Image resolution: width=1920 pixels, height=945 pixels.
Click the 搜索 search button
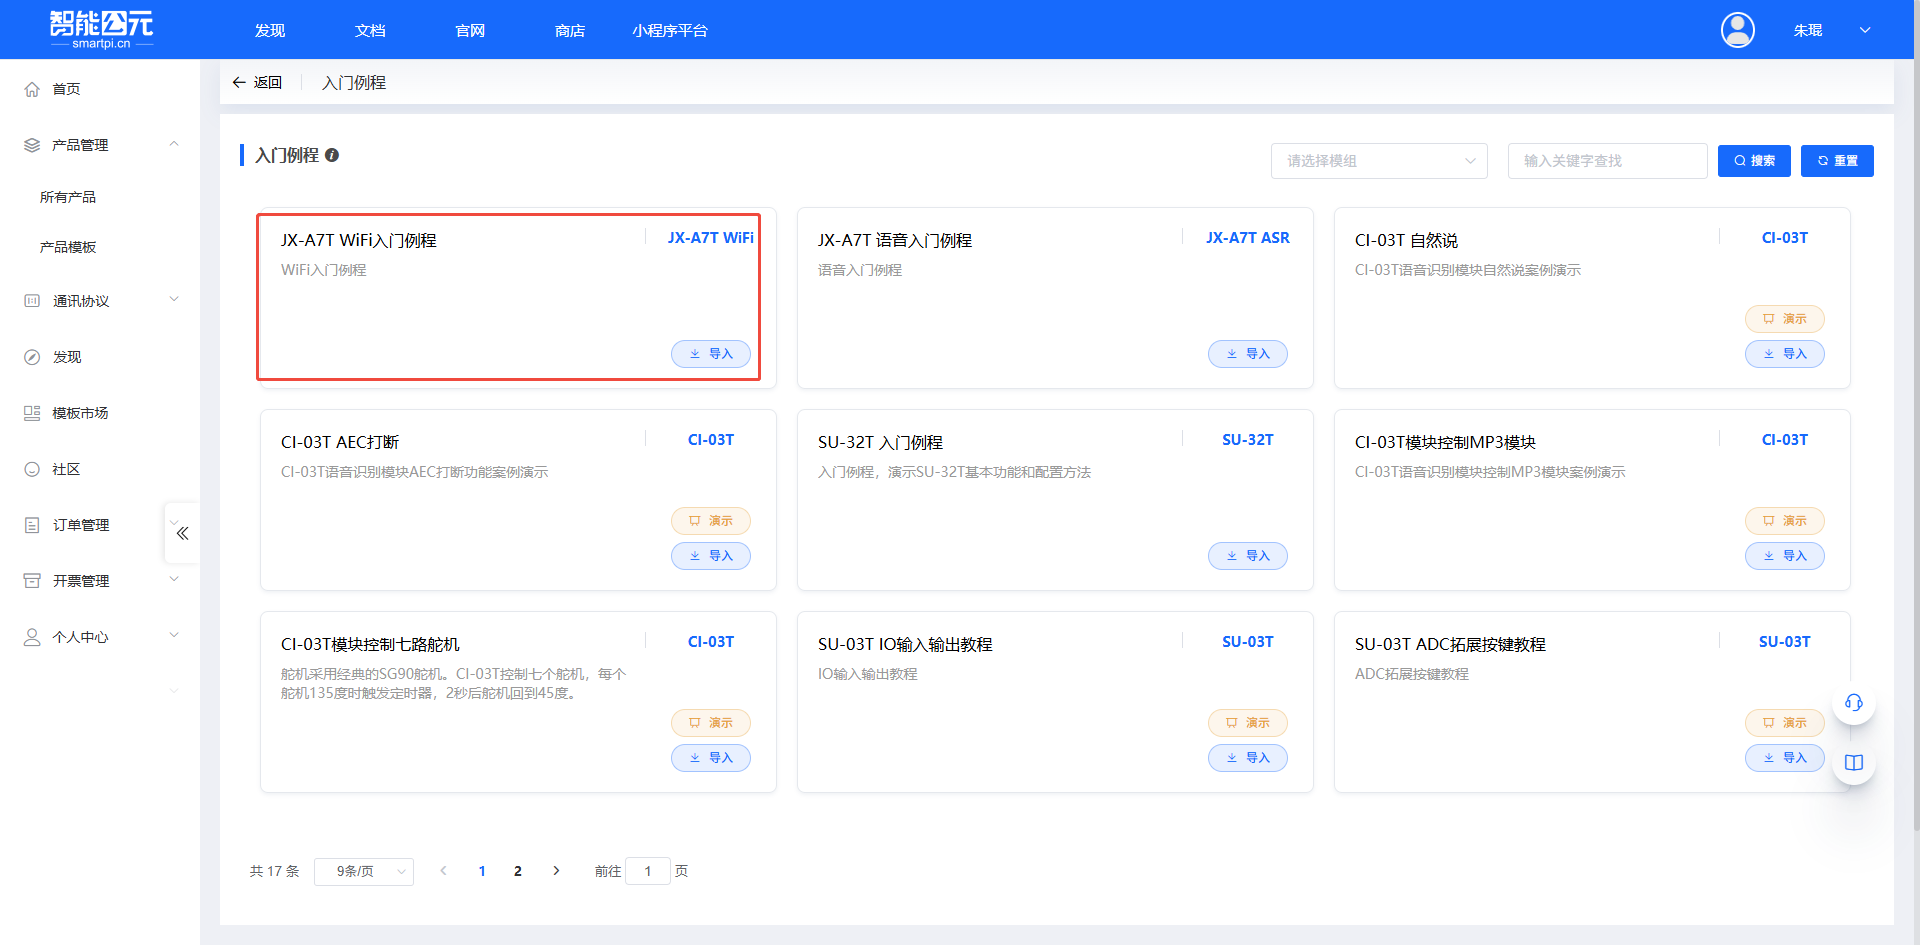tap(1754, 161)
